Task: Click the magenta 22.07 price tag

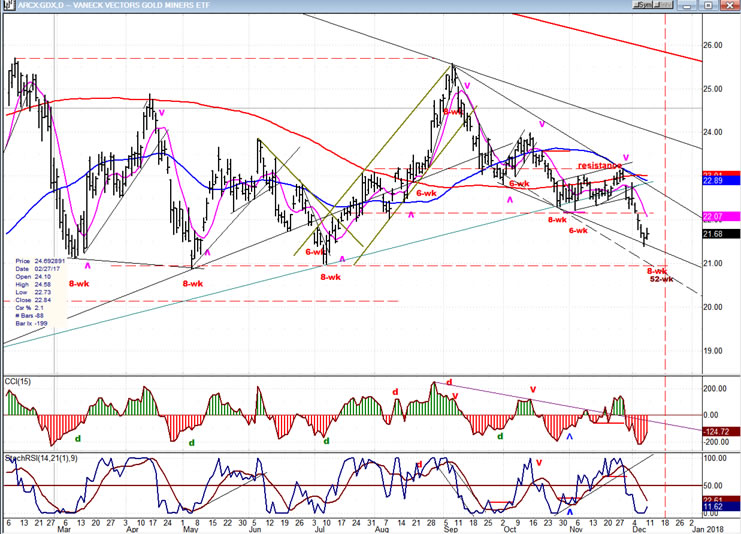Action: pyautogui.click(x=721, y=217)
